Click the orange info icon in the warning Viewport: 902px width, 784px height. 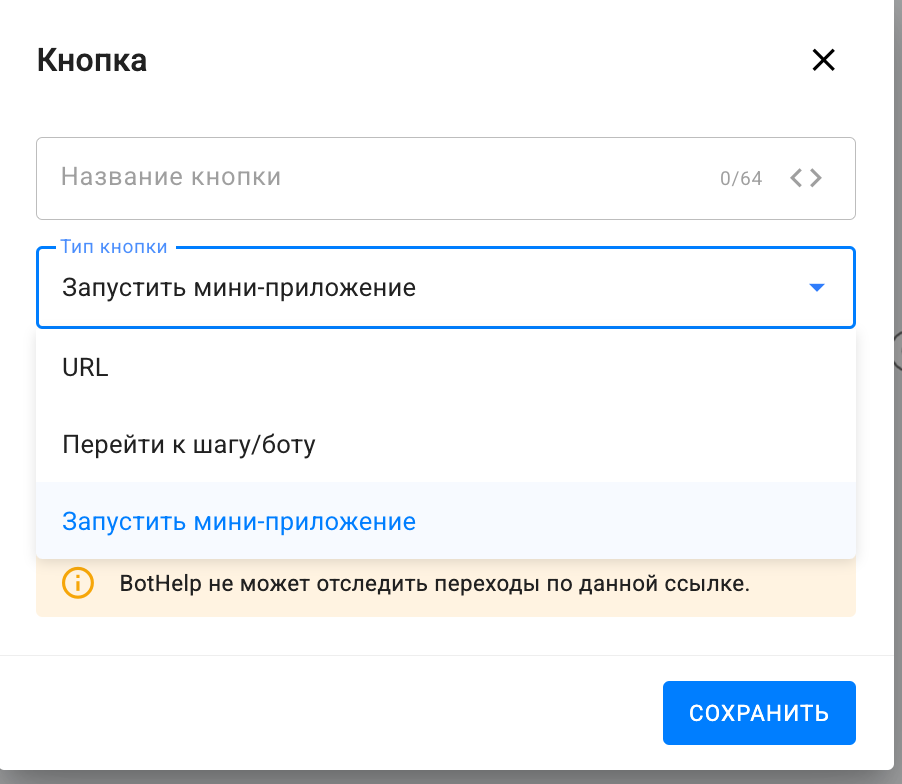(x=77, y=582)
